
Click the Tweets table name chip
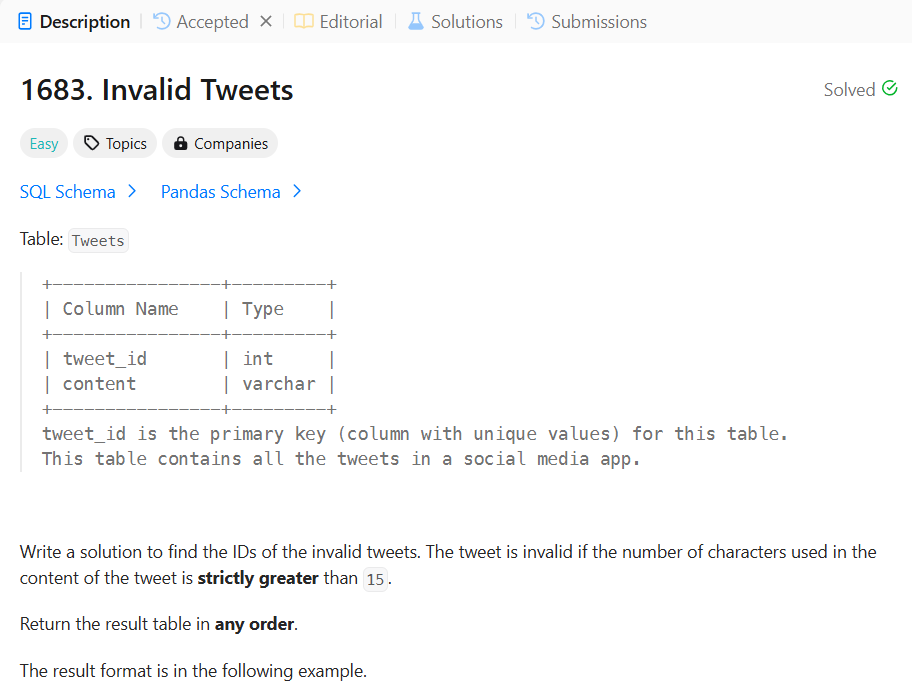97,240
